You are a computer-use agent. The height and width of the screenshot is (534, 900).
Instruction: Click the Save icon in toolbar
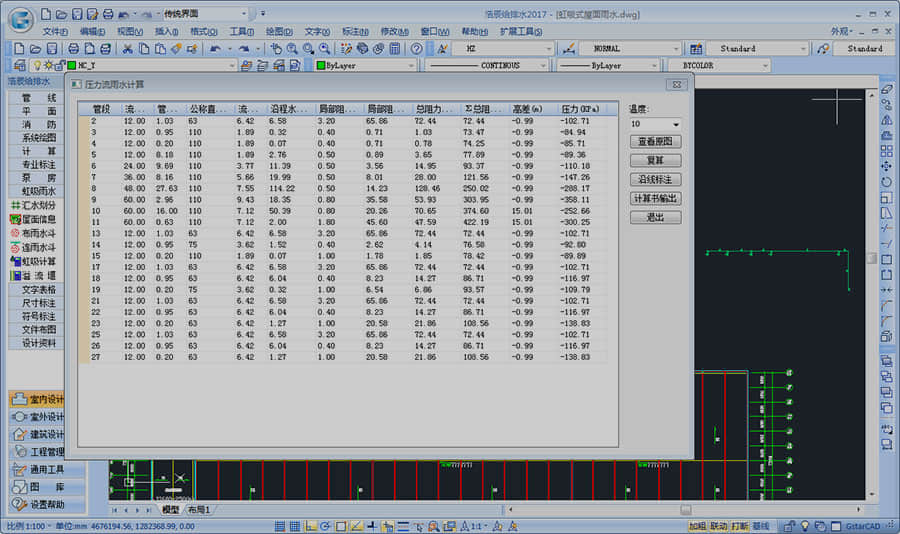coord(51,48)
